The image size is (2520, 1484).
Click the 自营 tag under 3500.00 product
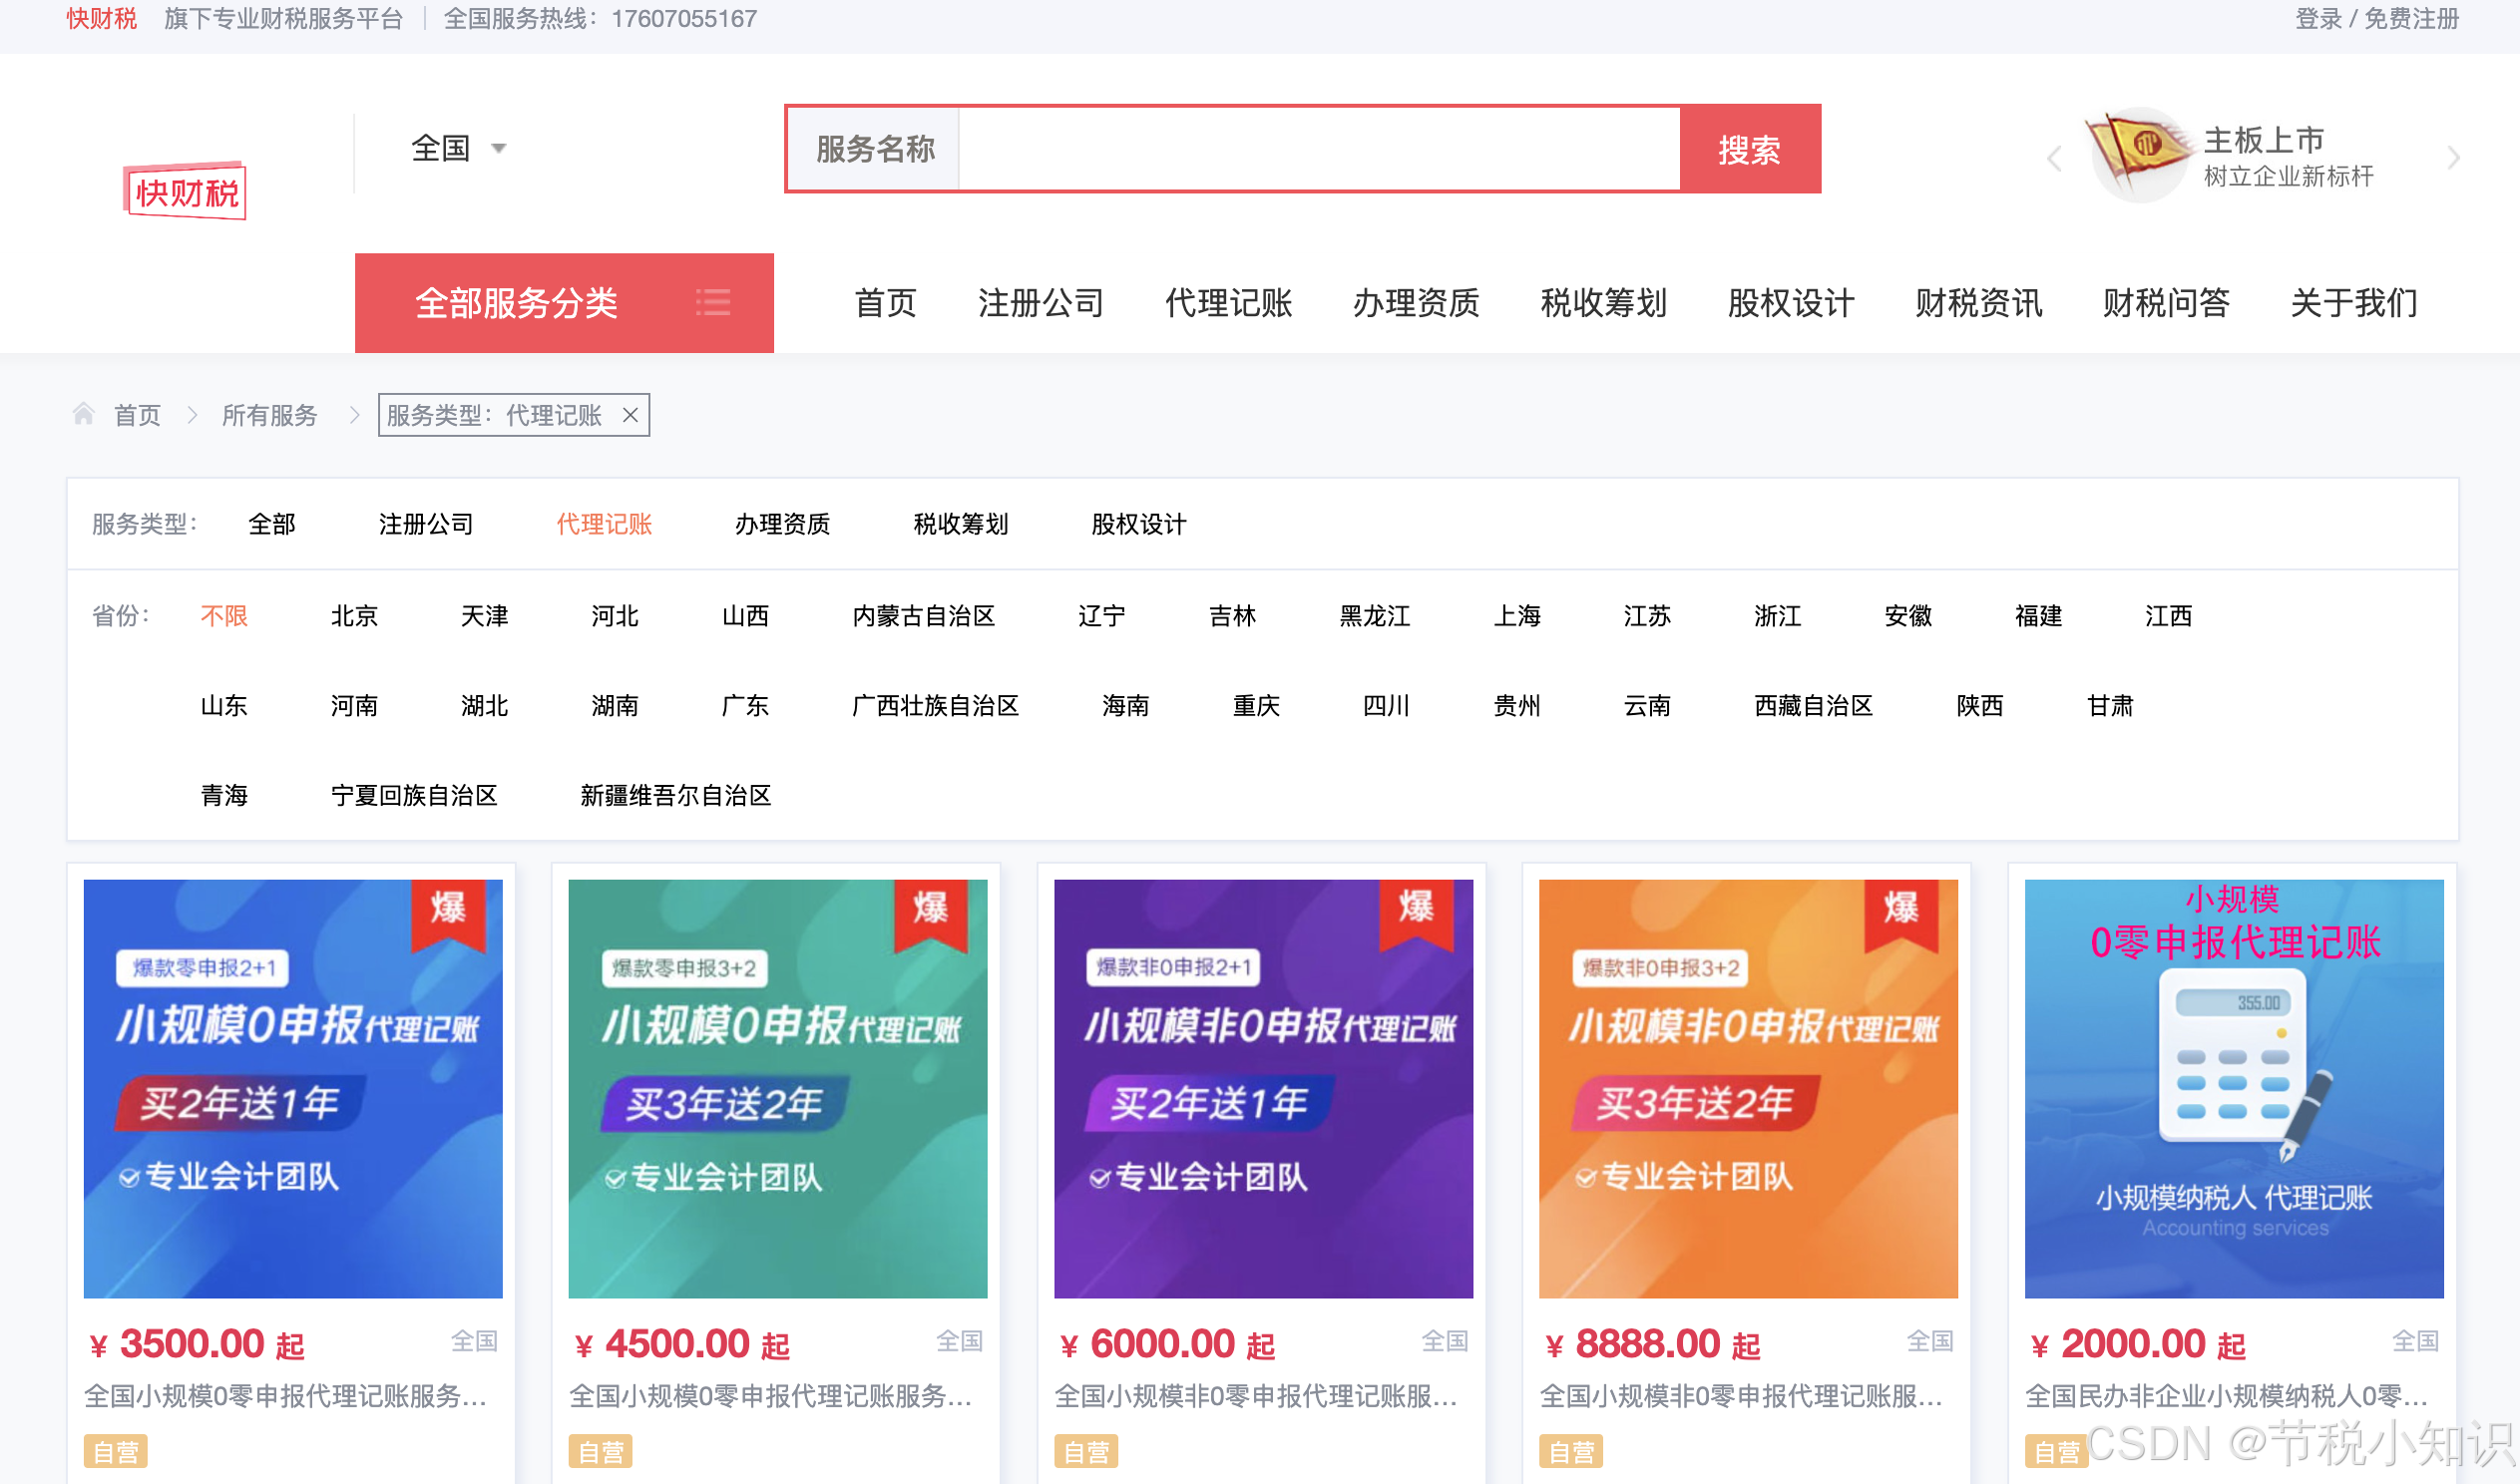[116, 1451]
